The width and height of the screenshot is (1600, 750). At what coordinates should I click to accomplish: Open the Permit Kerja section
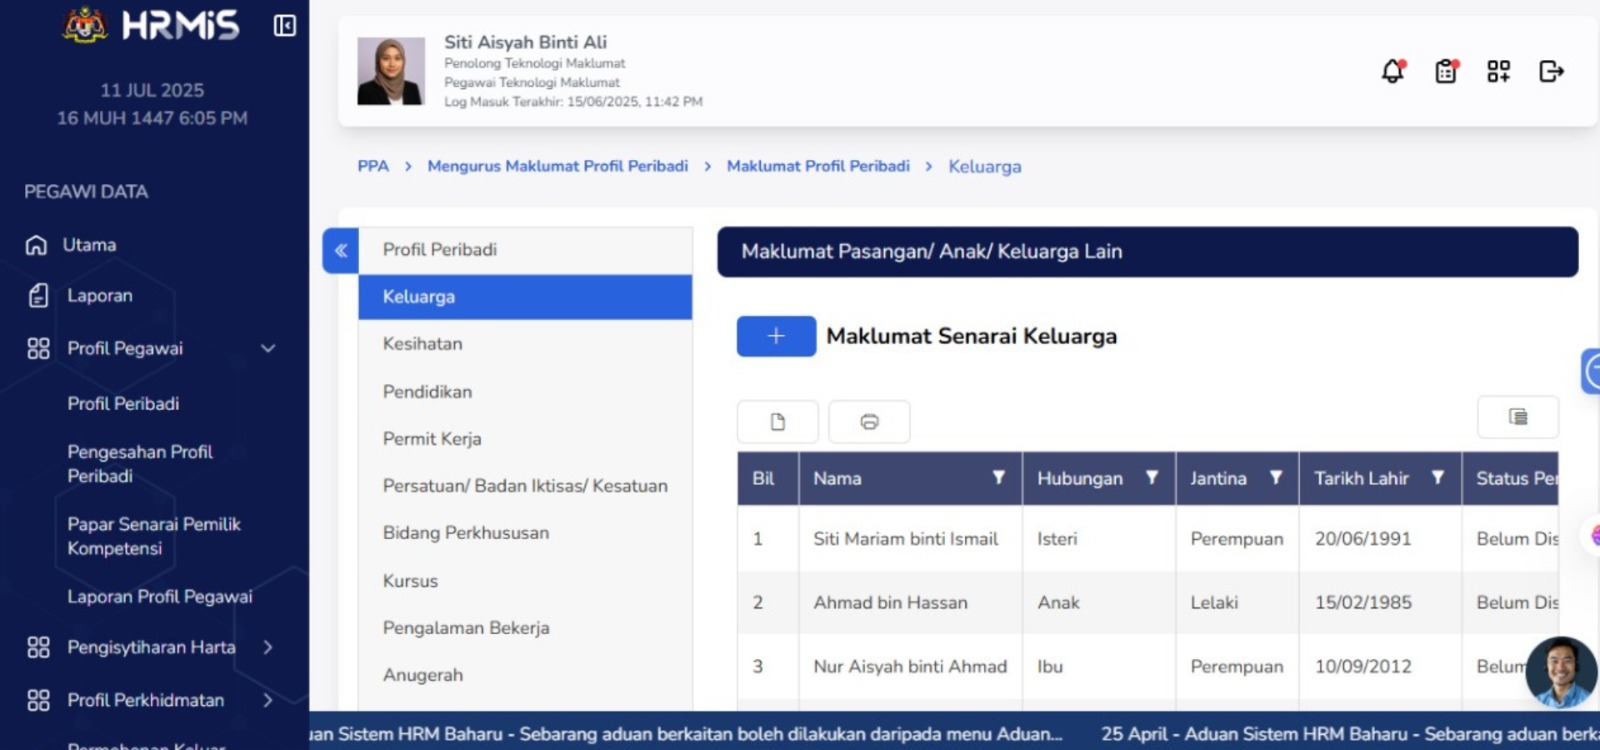(x=525, y=439)
